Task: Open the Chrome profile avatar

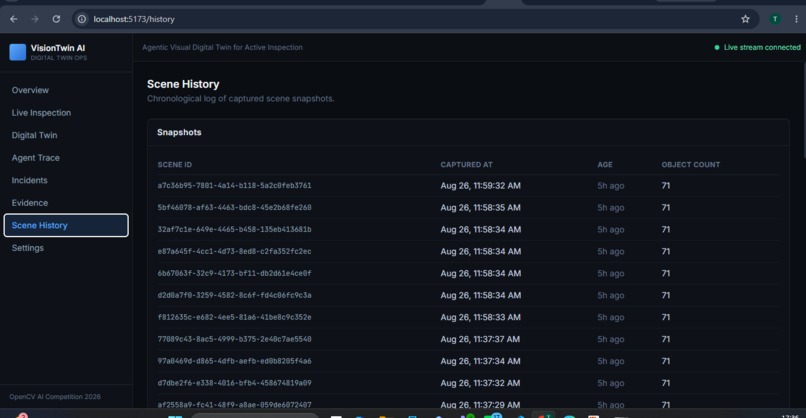Action: (x=775, y=19)
